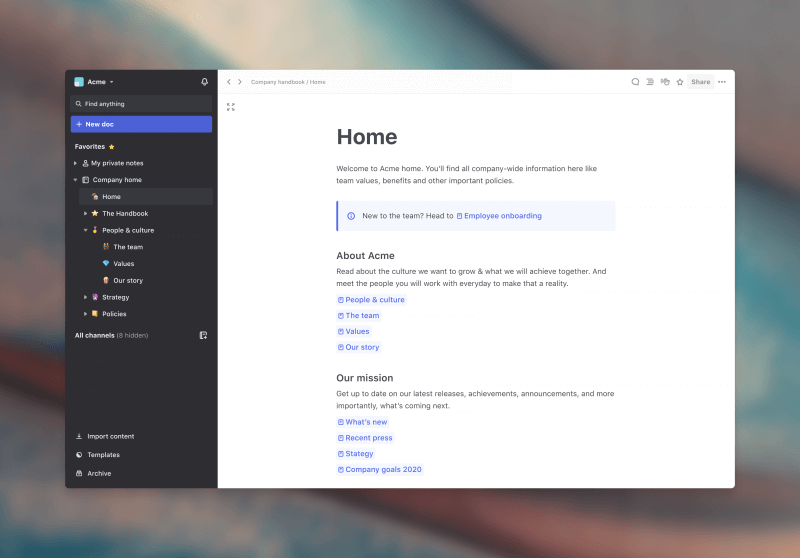Image resolution: width=800 pixels, height=558 pixels.
Task: Show the document outline icon
Action: point(650,82)
